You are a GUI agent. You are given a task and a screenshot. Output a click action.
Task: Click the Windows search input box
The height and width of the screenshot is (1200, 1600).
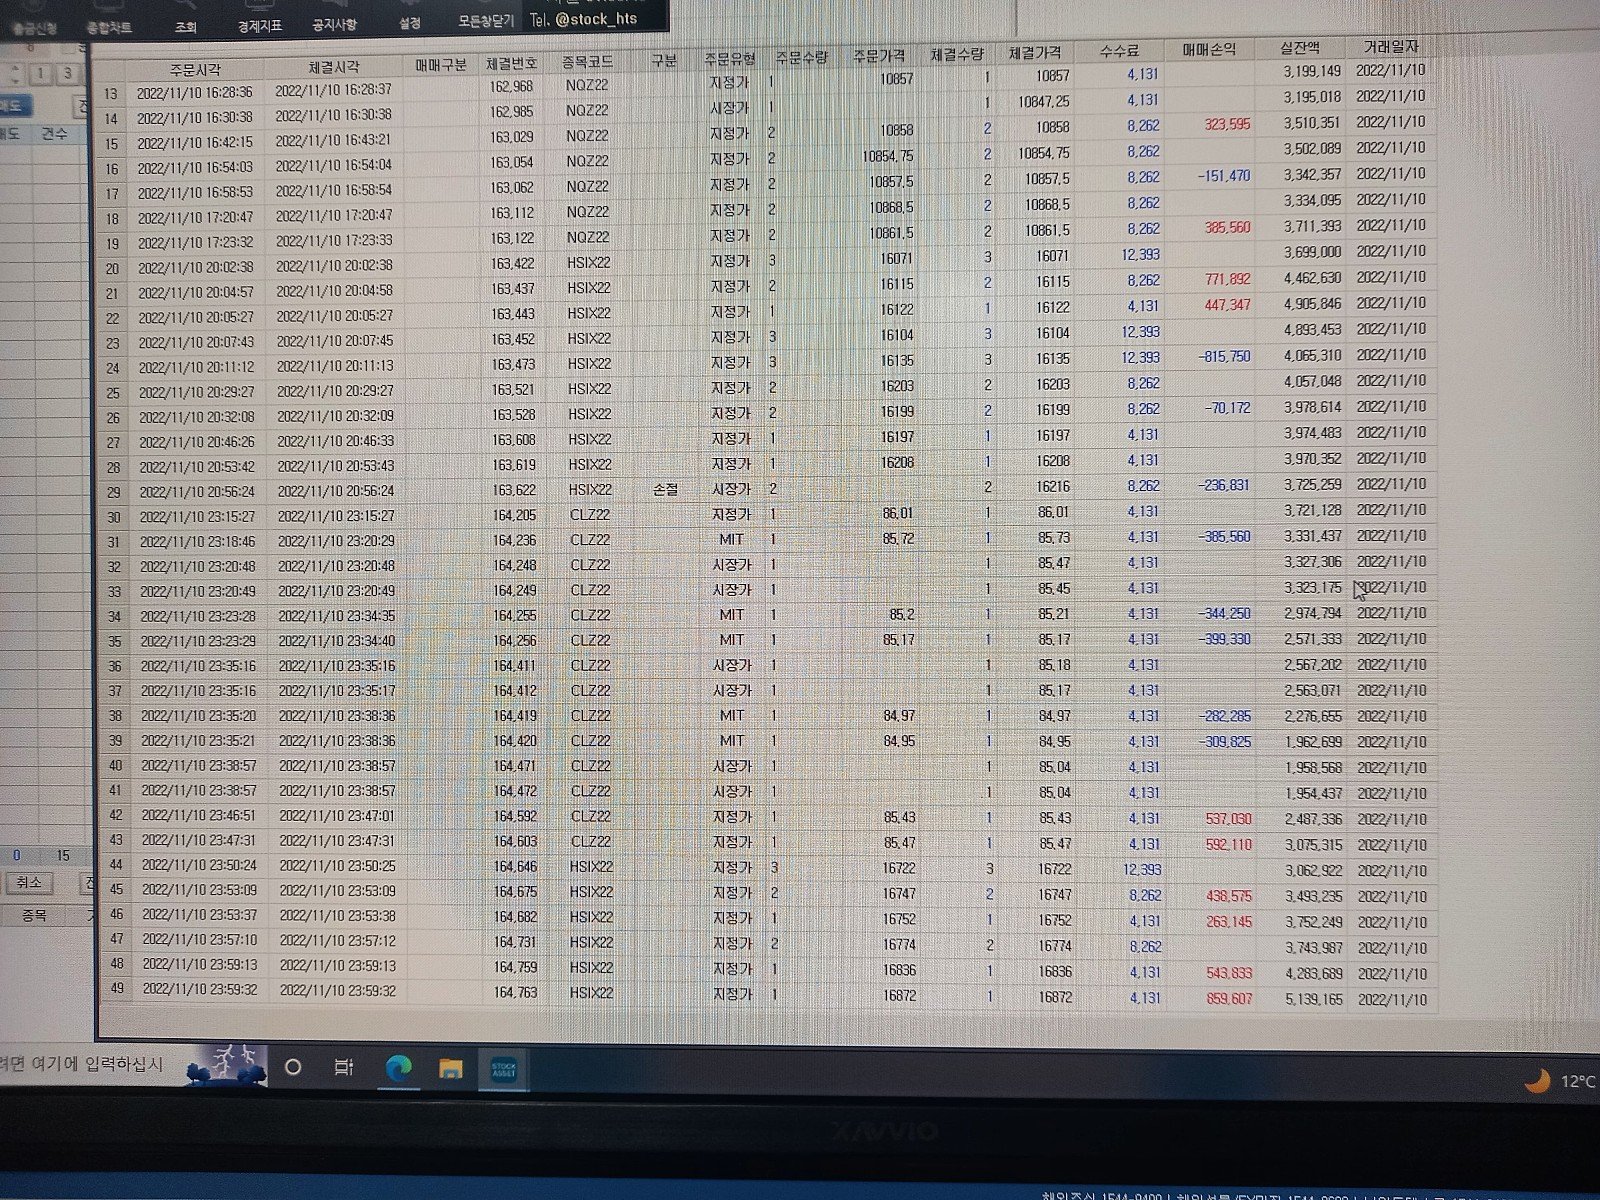pos(85,1064)
